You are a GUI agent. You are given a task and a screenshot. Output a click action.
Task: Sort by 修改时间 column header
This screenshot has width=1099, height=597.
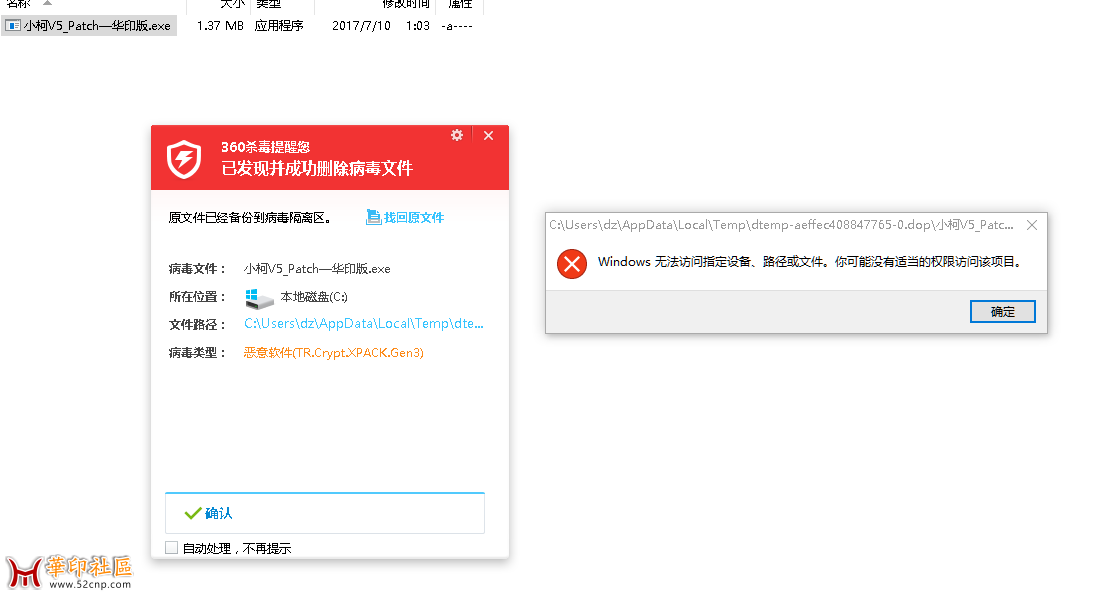(x=405, y=4)
